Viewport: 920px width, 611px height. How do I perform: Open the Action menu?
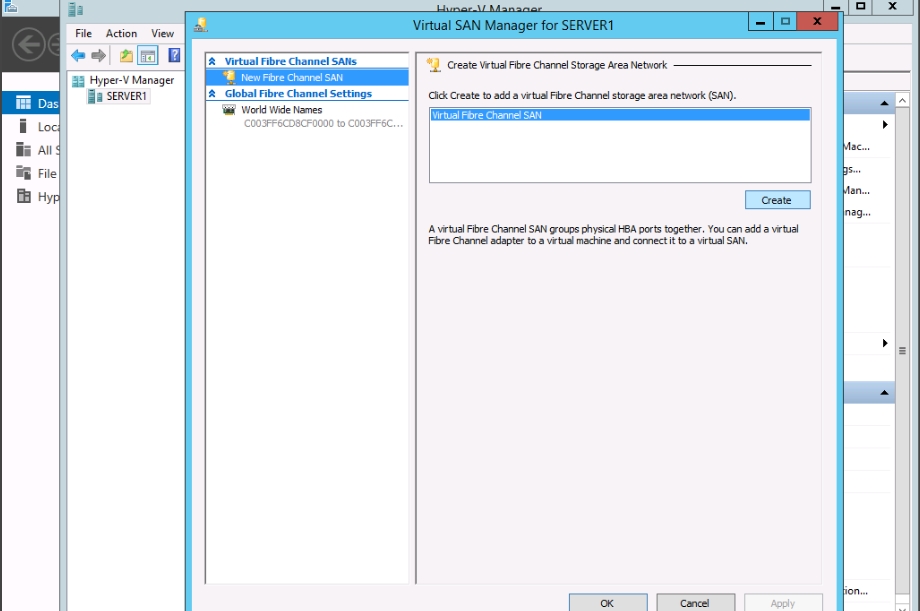coord(121,33)
